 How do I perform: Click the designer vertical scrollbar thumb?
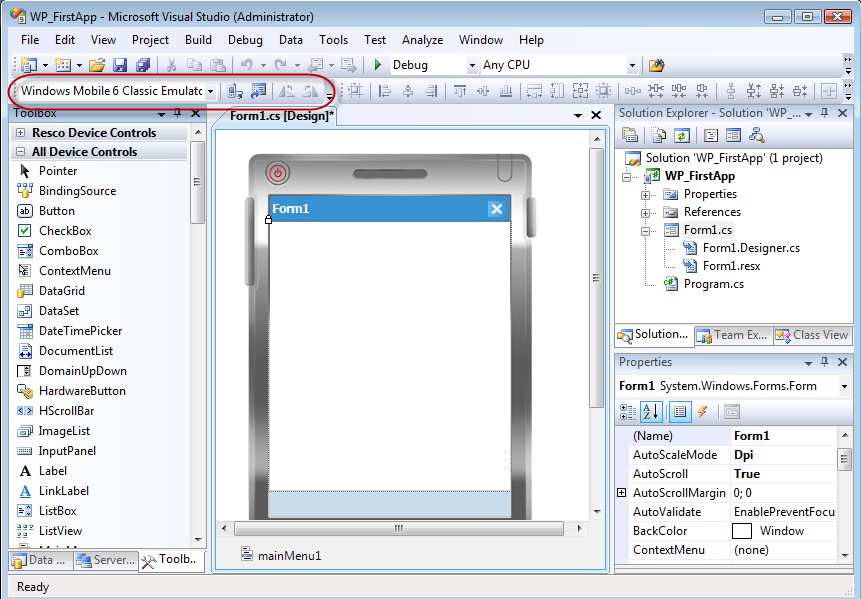tap(596, 277)
